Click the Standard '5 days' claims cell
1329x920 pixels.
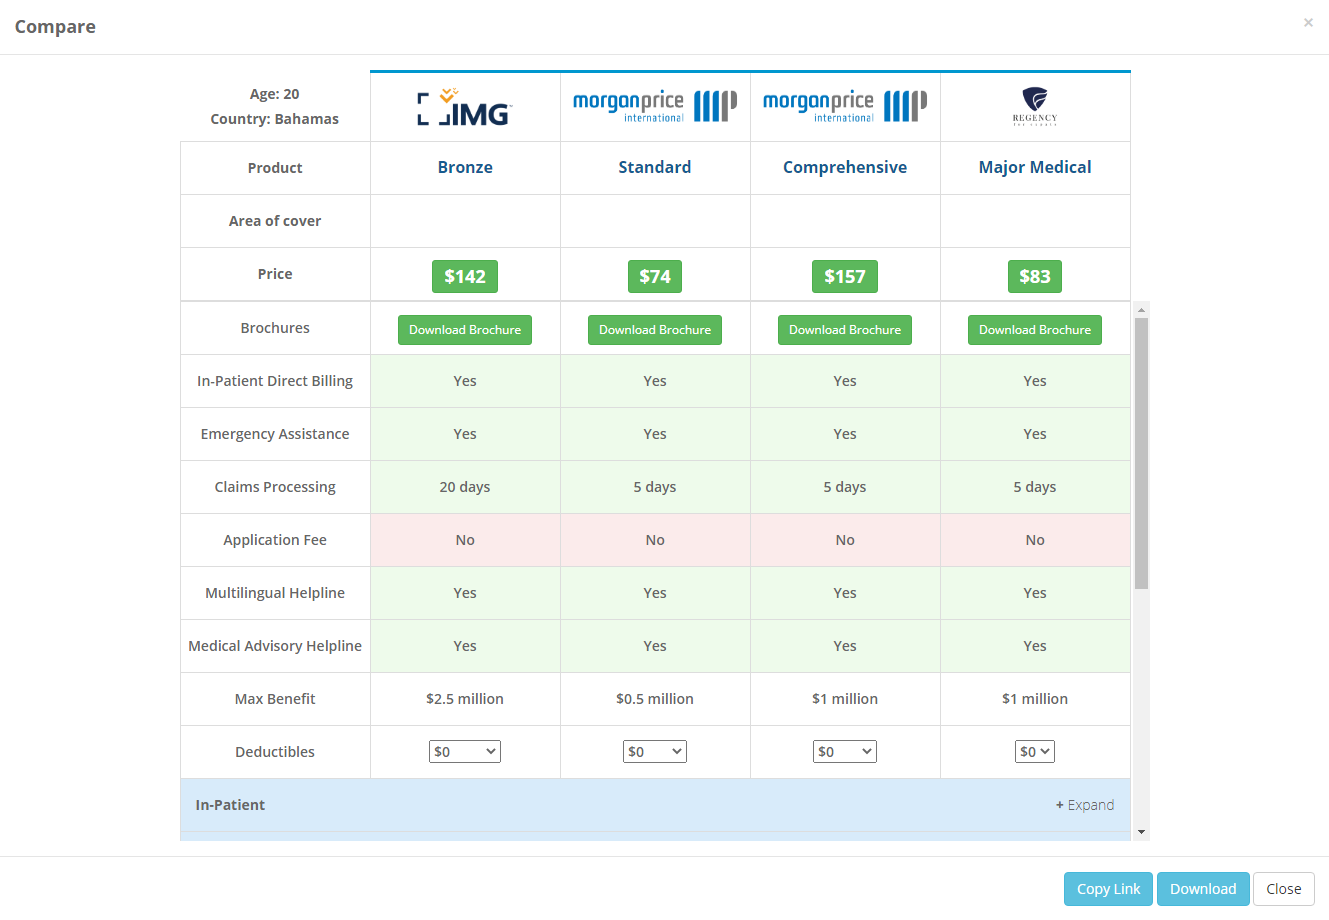pyautogui.click(x=655, y=487)
